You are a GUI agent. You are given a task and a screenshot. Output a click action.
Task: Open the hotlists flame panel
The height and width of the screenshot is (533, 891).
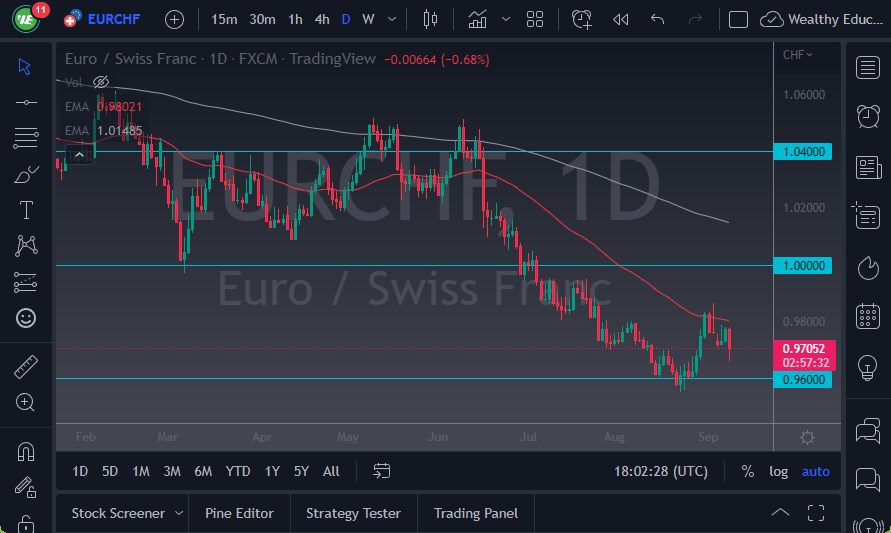click(868, 268)
